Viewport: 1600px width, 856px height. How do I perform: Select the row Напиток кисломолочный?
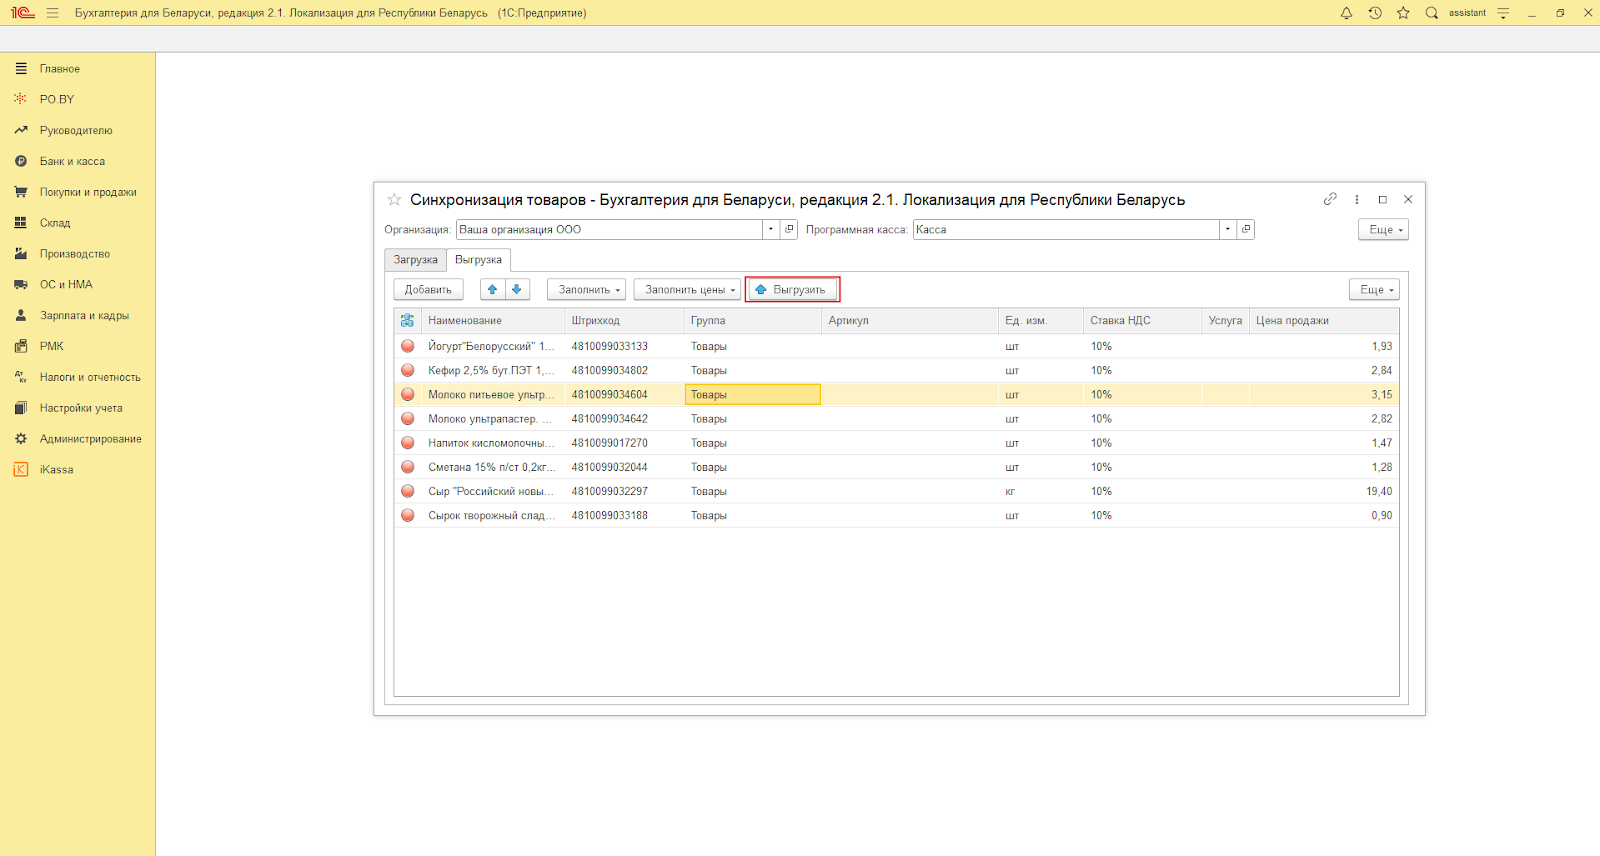896,443
